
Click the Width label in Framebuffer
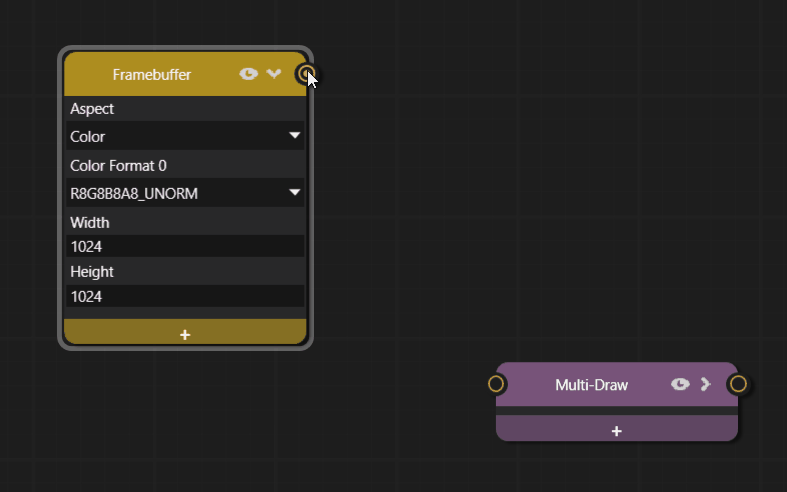coord(90,222)
